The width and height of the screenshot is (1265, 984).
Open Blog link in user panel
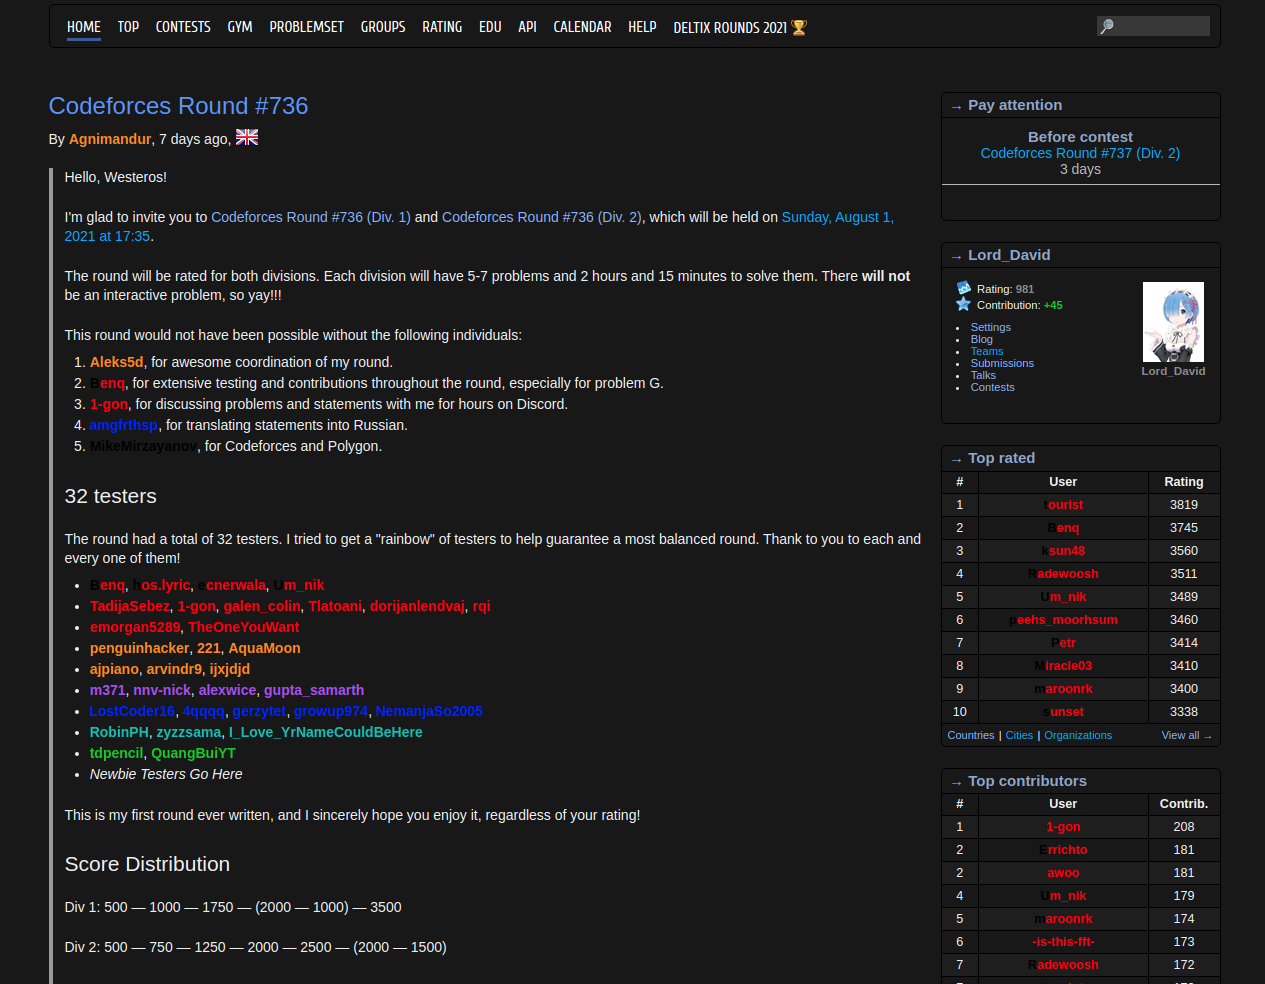pos(981,339)
